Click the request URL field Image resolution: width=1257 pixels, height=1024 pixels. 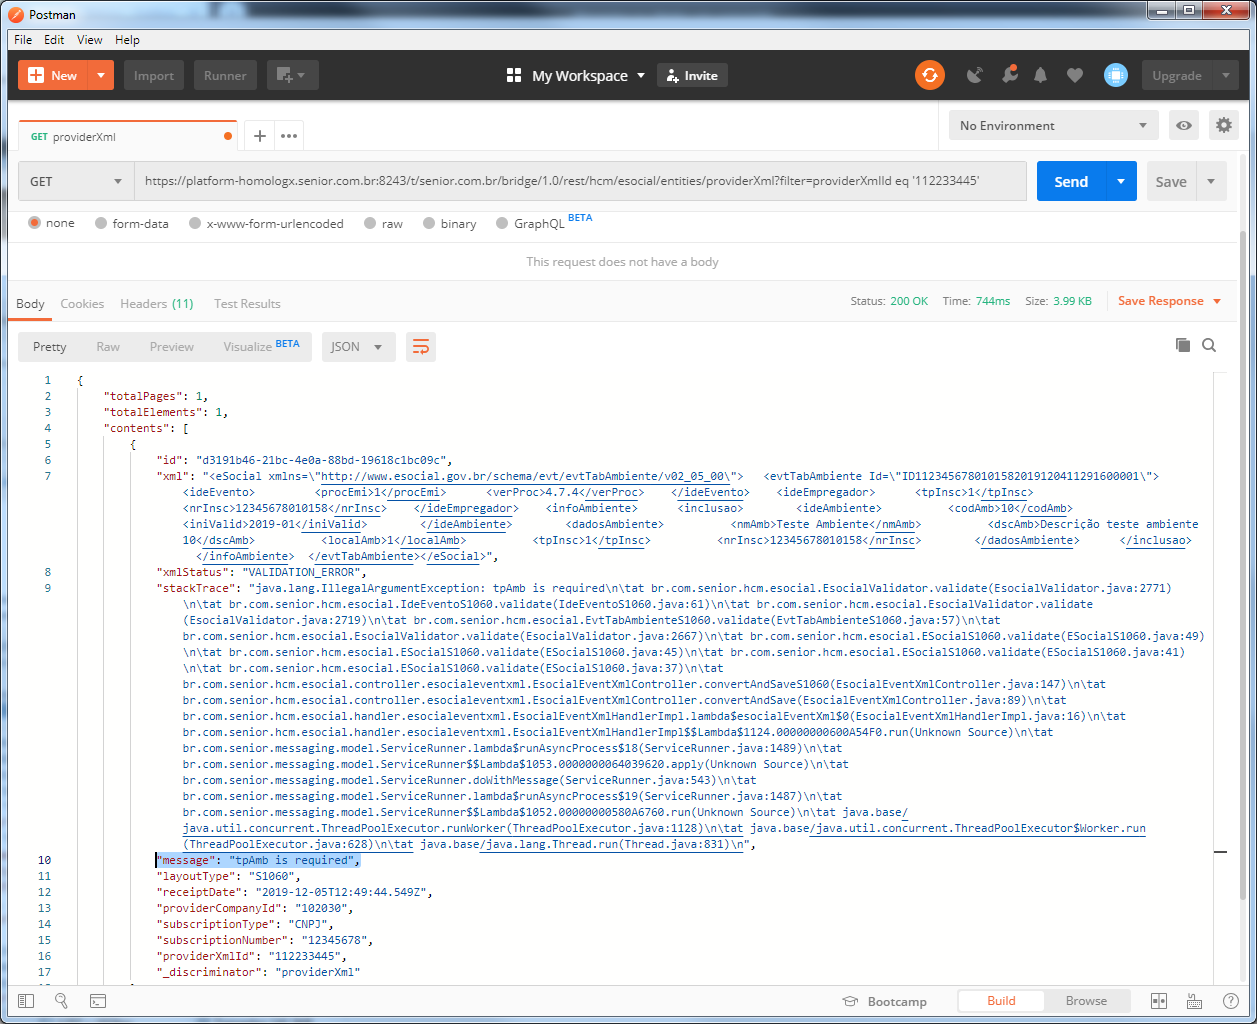tap(581, 181)
